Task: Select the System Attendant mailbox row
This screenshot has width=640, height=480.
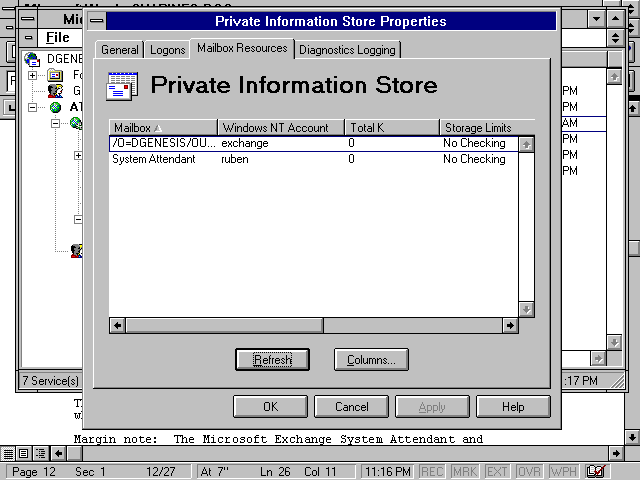Action: pyautogui.click(x=313, y=159)
